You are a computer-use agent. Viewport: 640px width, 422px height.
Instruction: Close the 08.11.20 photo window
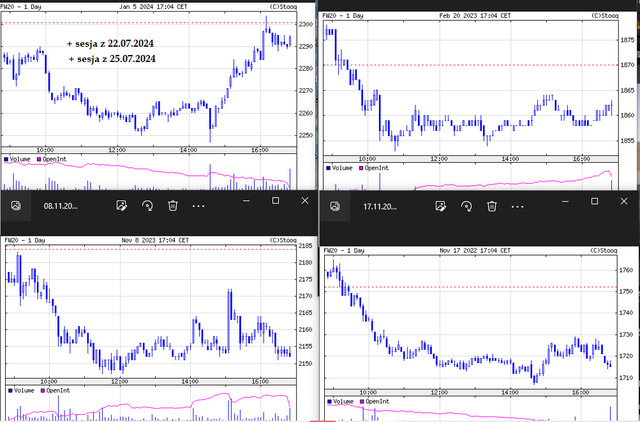(305, 201)
